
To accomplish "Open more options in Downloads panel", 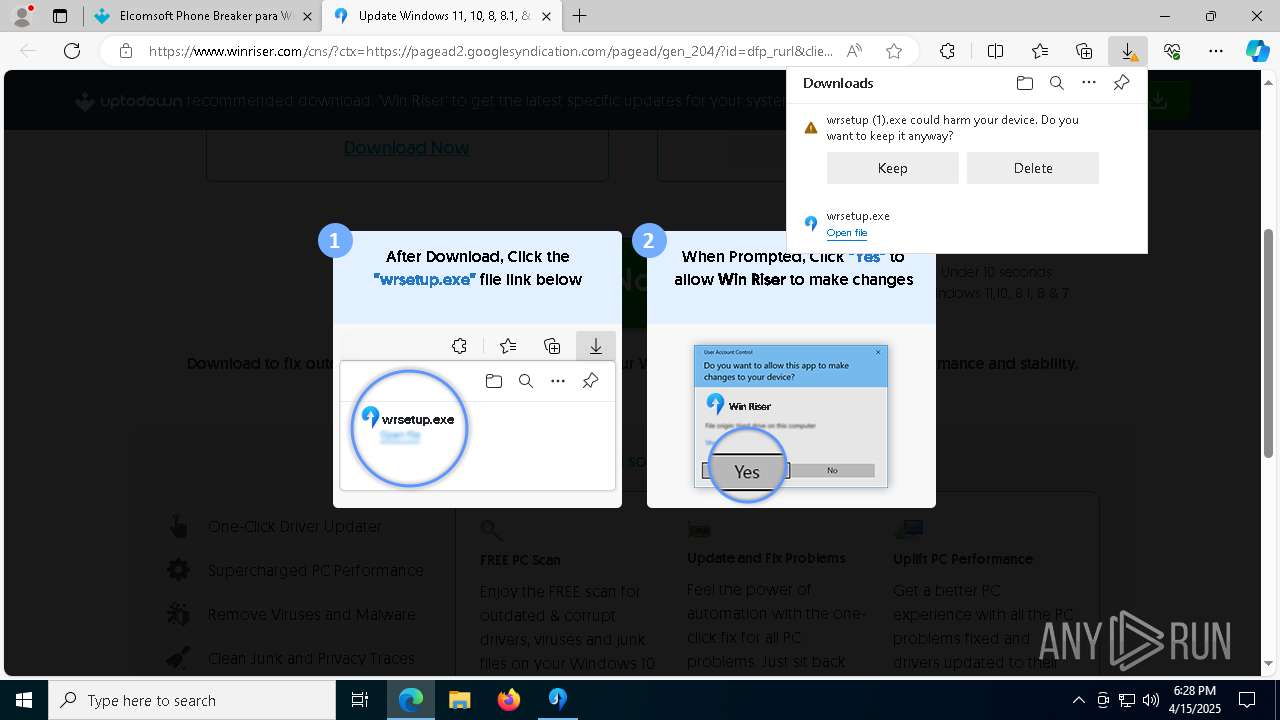I will tap(1089, 83).
